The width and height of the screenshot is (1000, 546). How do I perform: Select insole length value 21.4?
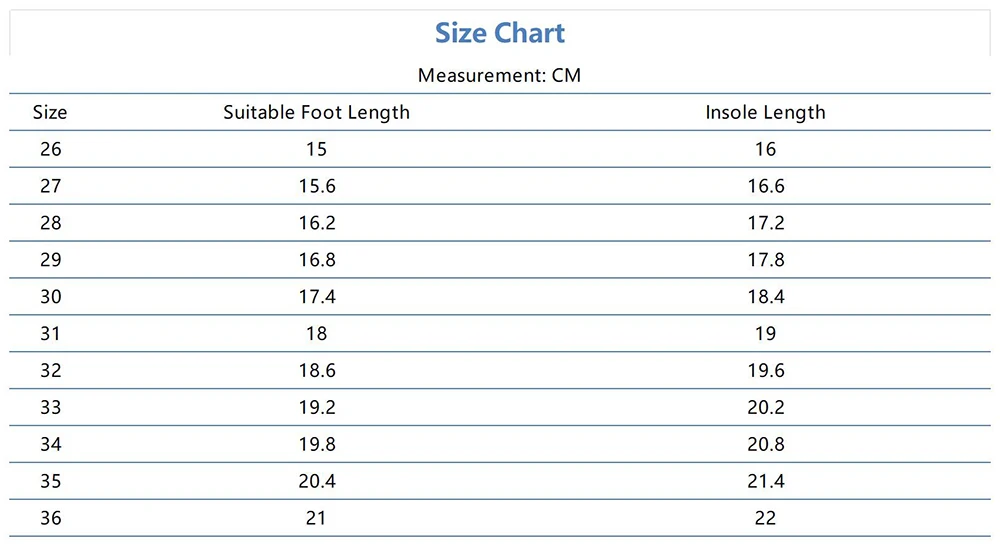pyautogui.click(x=765, y=482)
